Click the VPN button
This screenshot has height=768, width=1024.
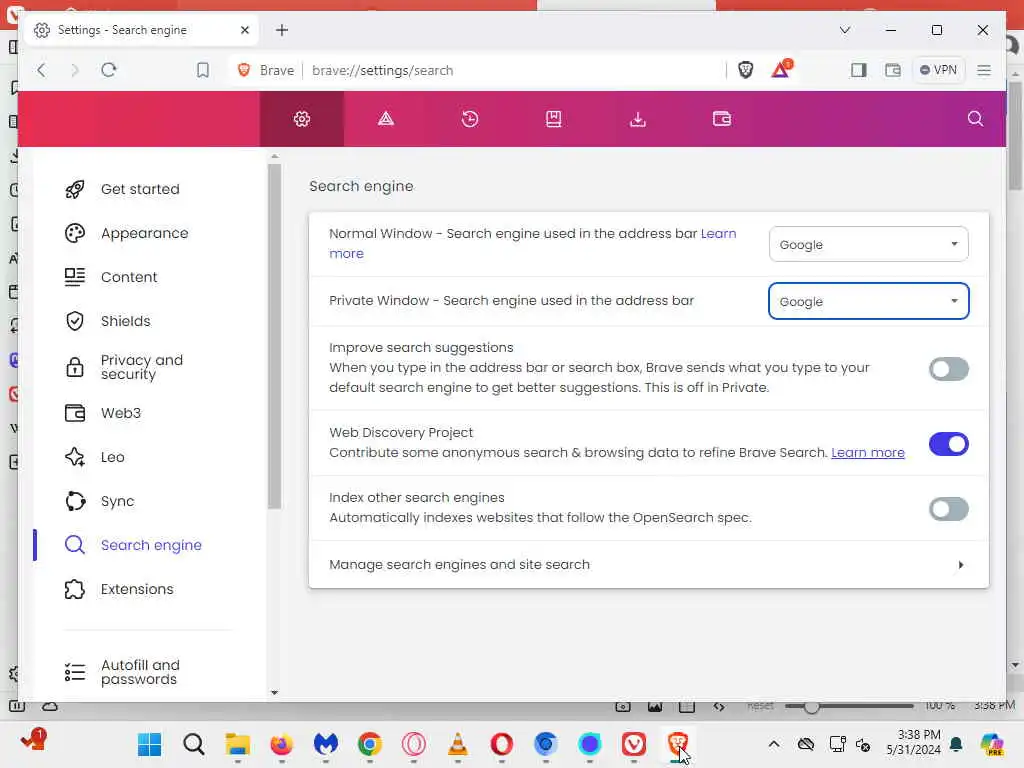(938, 70)
